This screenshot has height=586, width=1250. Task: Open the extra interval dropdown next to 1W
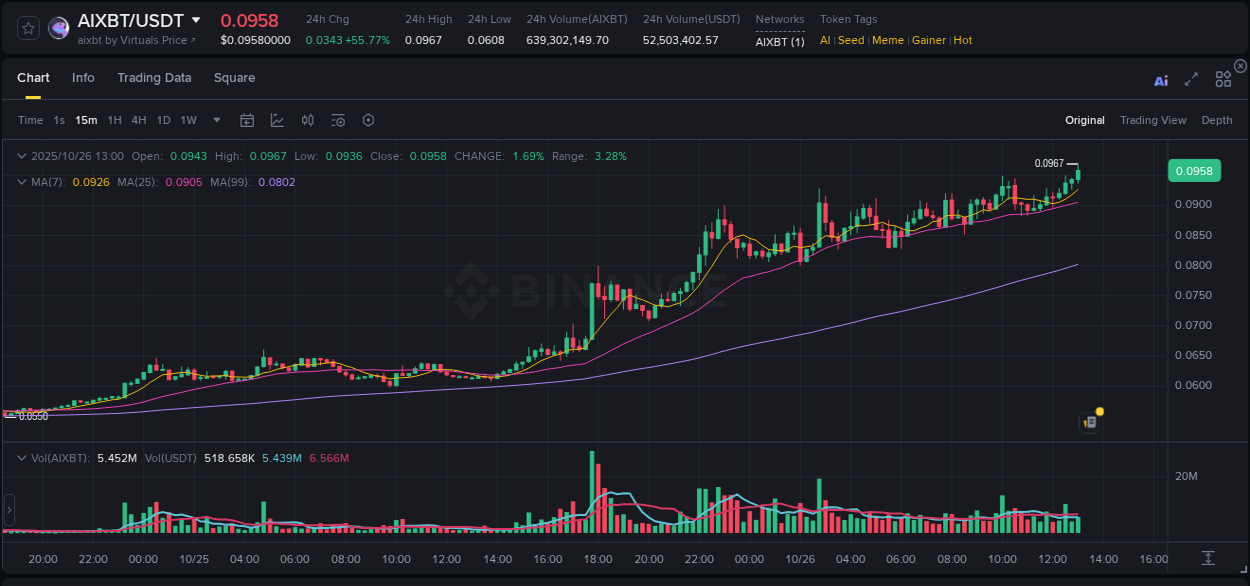(215, 119)
